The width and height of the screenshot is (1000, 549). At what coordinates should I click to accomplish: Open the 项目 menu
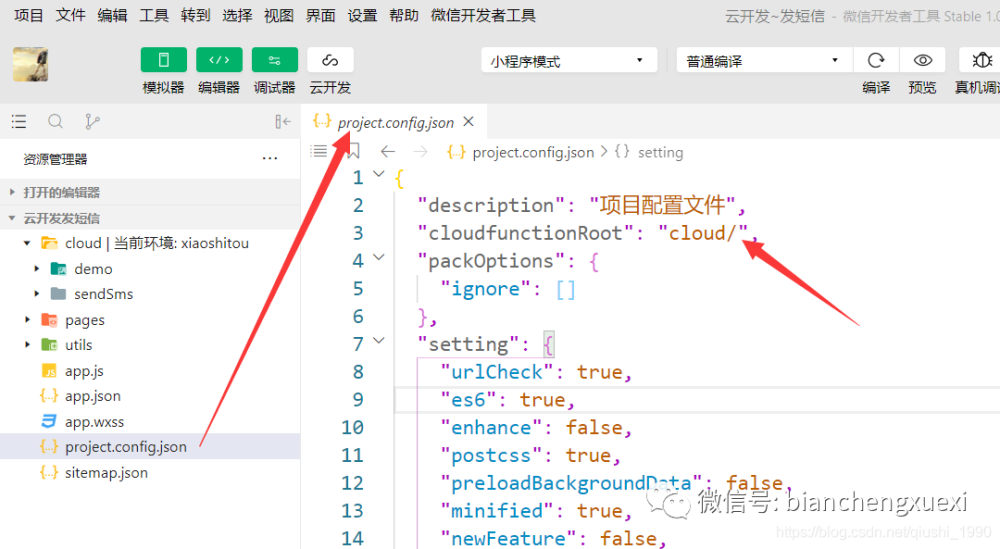tap(28, 15)
